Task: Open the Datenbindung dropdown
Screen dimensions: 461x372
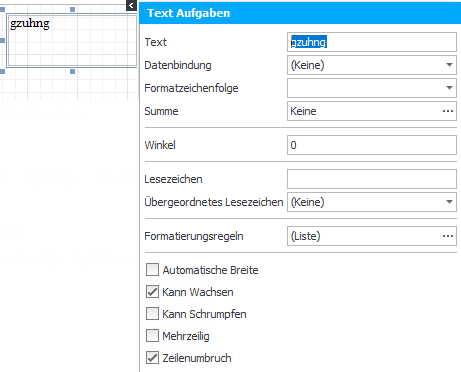Action: pos(449,65)
